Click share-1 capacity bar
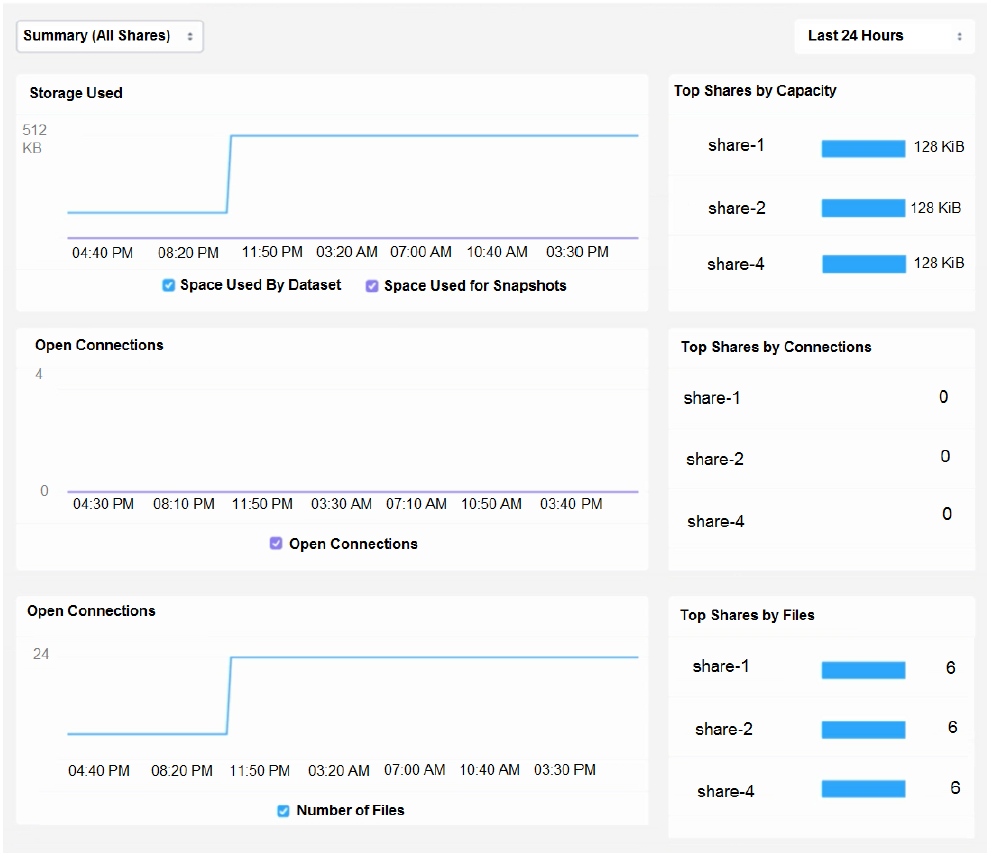Viewport: 987px width, 853px height. [x=863, y=148]
